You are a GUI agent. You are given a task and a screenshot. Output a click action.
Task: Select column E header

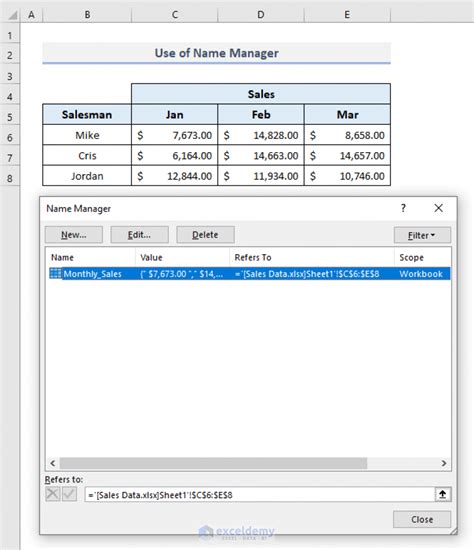click(347, 15)
